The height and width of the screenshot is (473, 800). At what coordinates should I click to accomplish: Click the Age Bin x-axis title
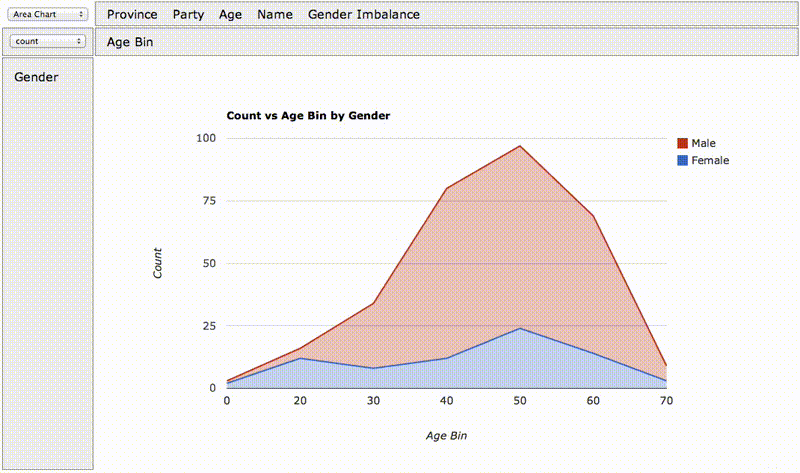tap(446, 436)
